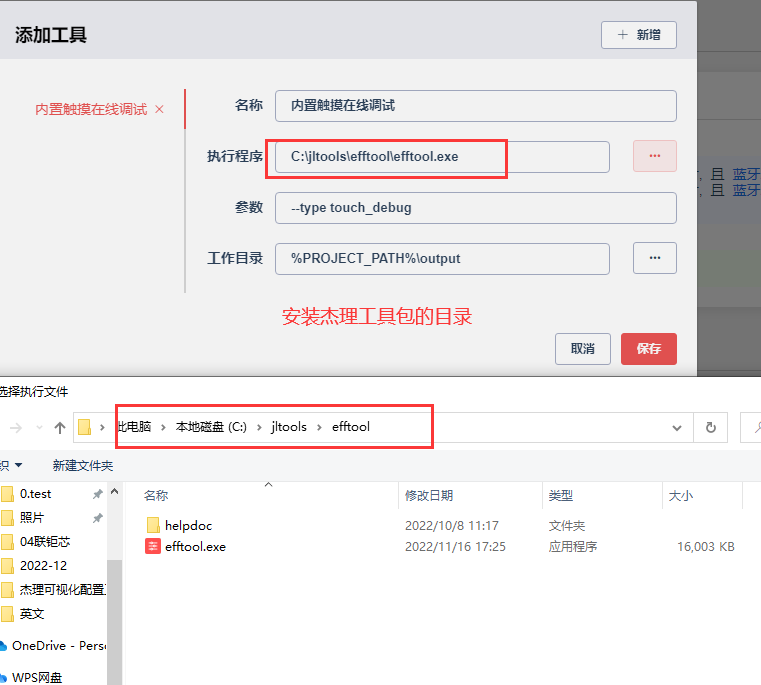Click the 0.test folder icon in sidebar
The image size is (761, 685).
click(x=7, y=494)
